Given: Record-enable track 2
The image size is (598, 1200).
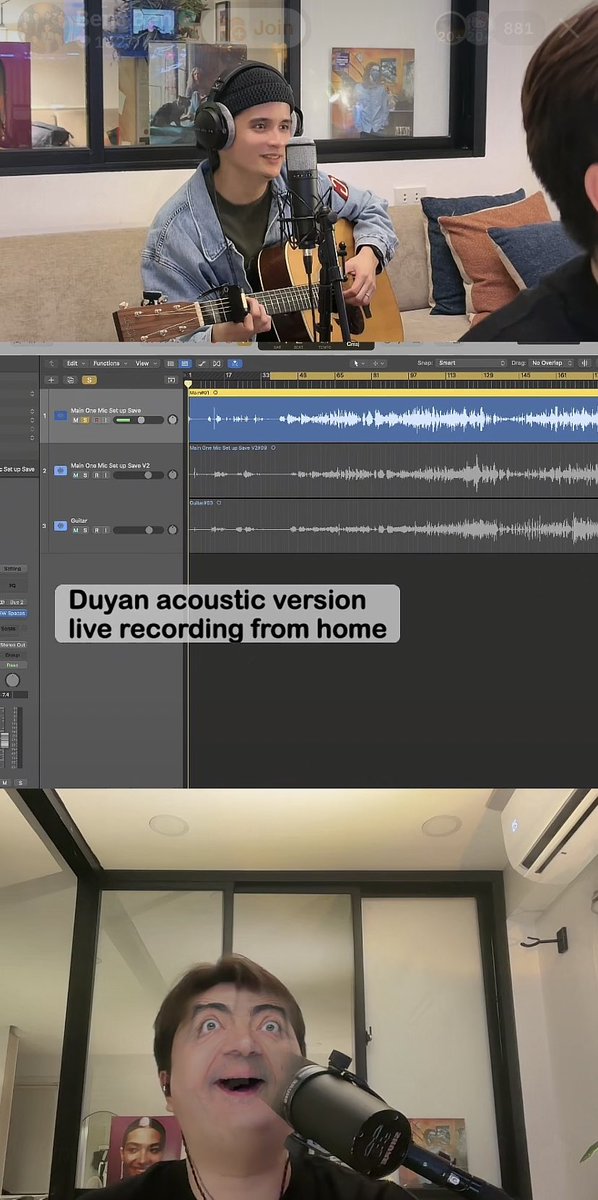Looking at the screenshot, I should point(96,475).
